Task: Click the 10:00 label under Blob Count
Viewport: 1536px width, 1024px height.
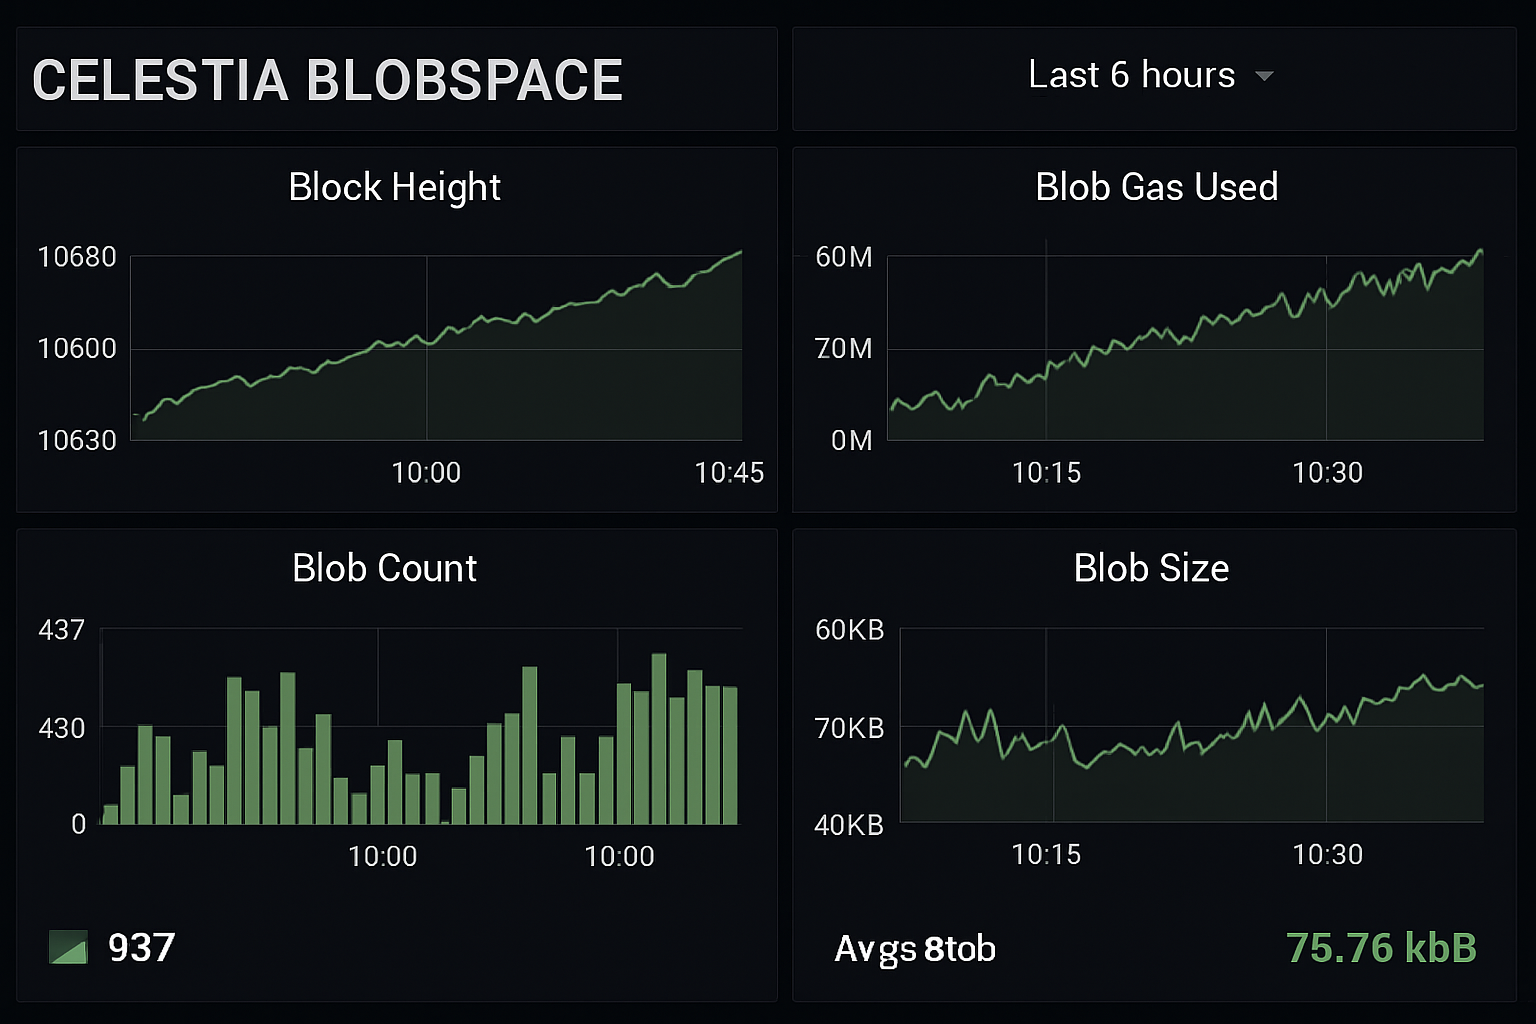Action: coord(384,857)
